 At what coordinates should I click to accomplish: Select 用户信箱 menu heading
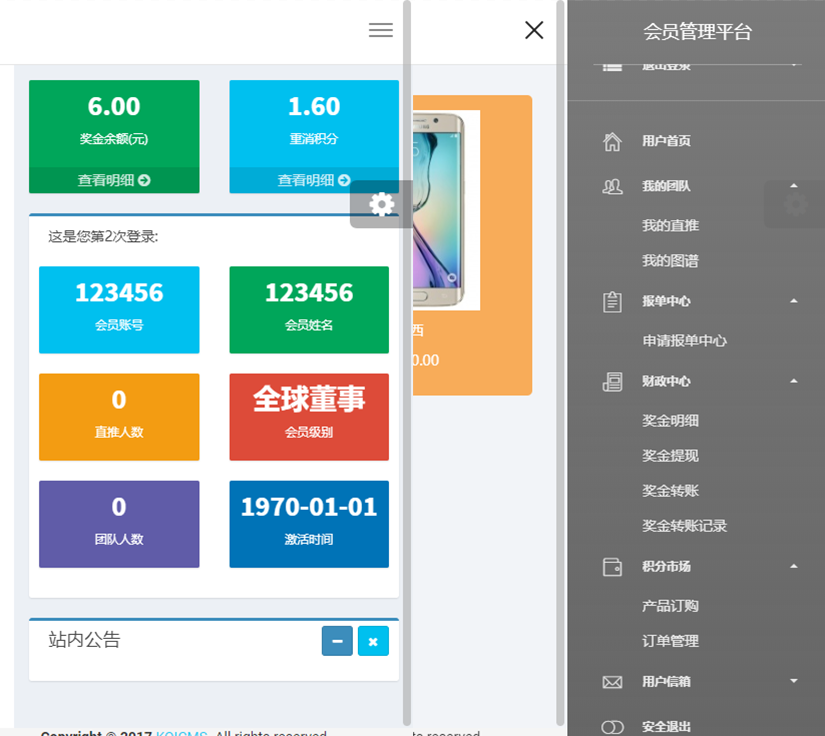666,682
